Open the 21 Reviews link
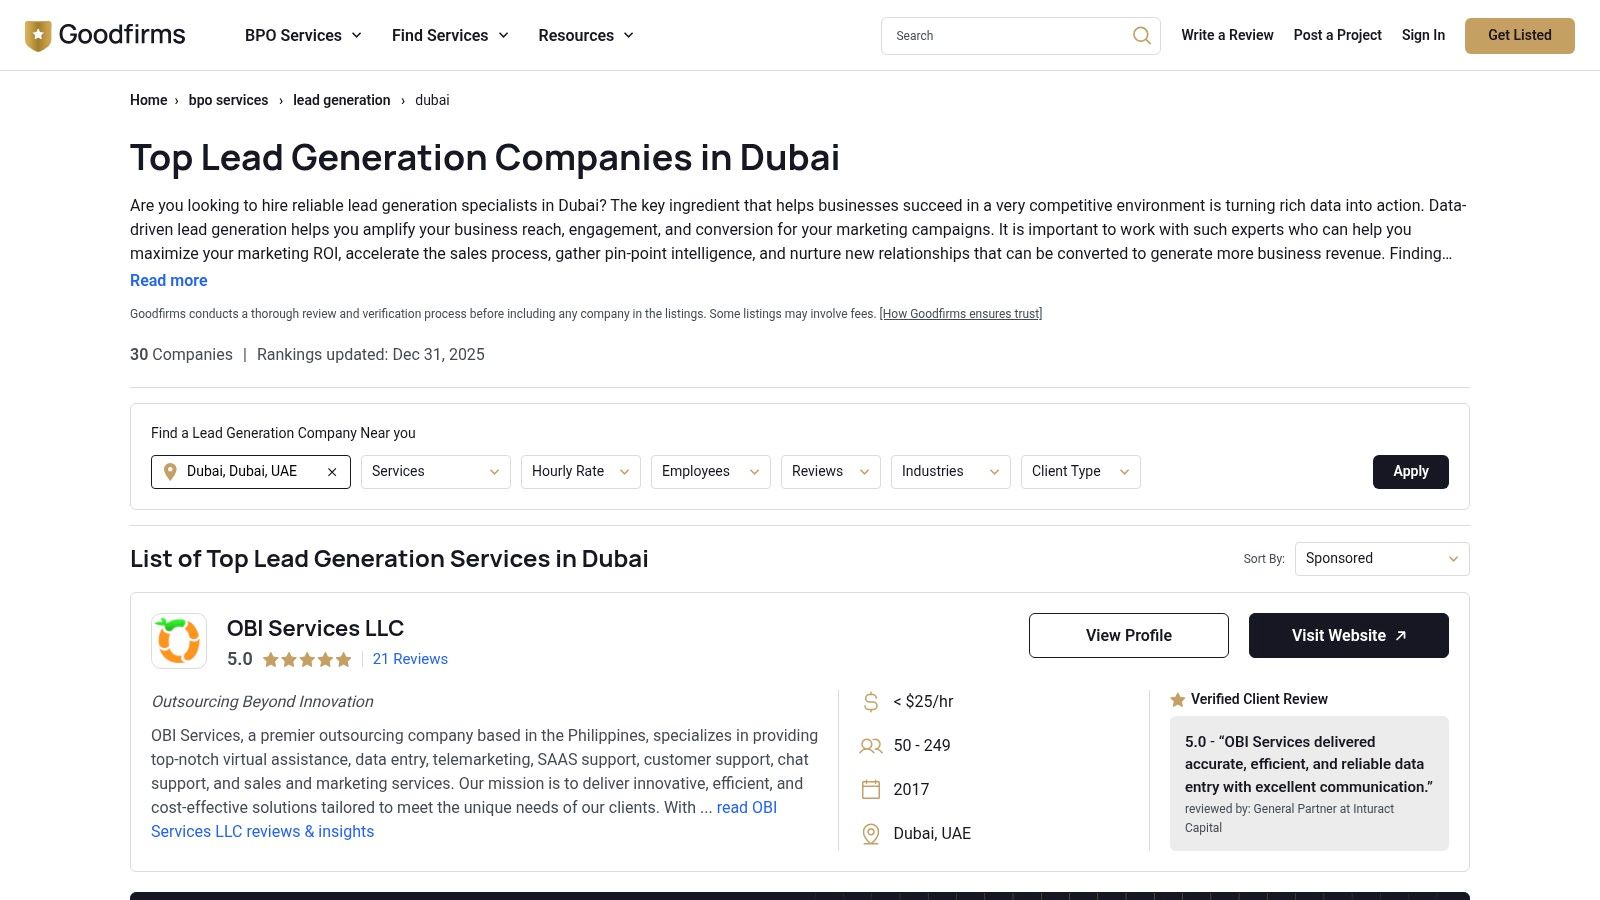The height and width of the screenshot is (900, 1600). click(410, 659)
